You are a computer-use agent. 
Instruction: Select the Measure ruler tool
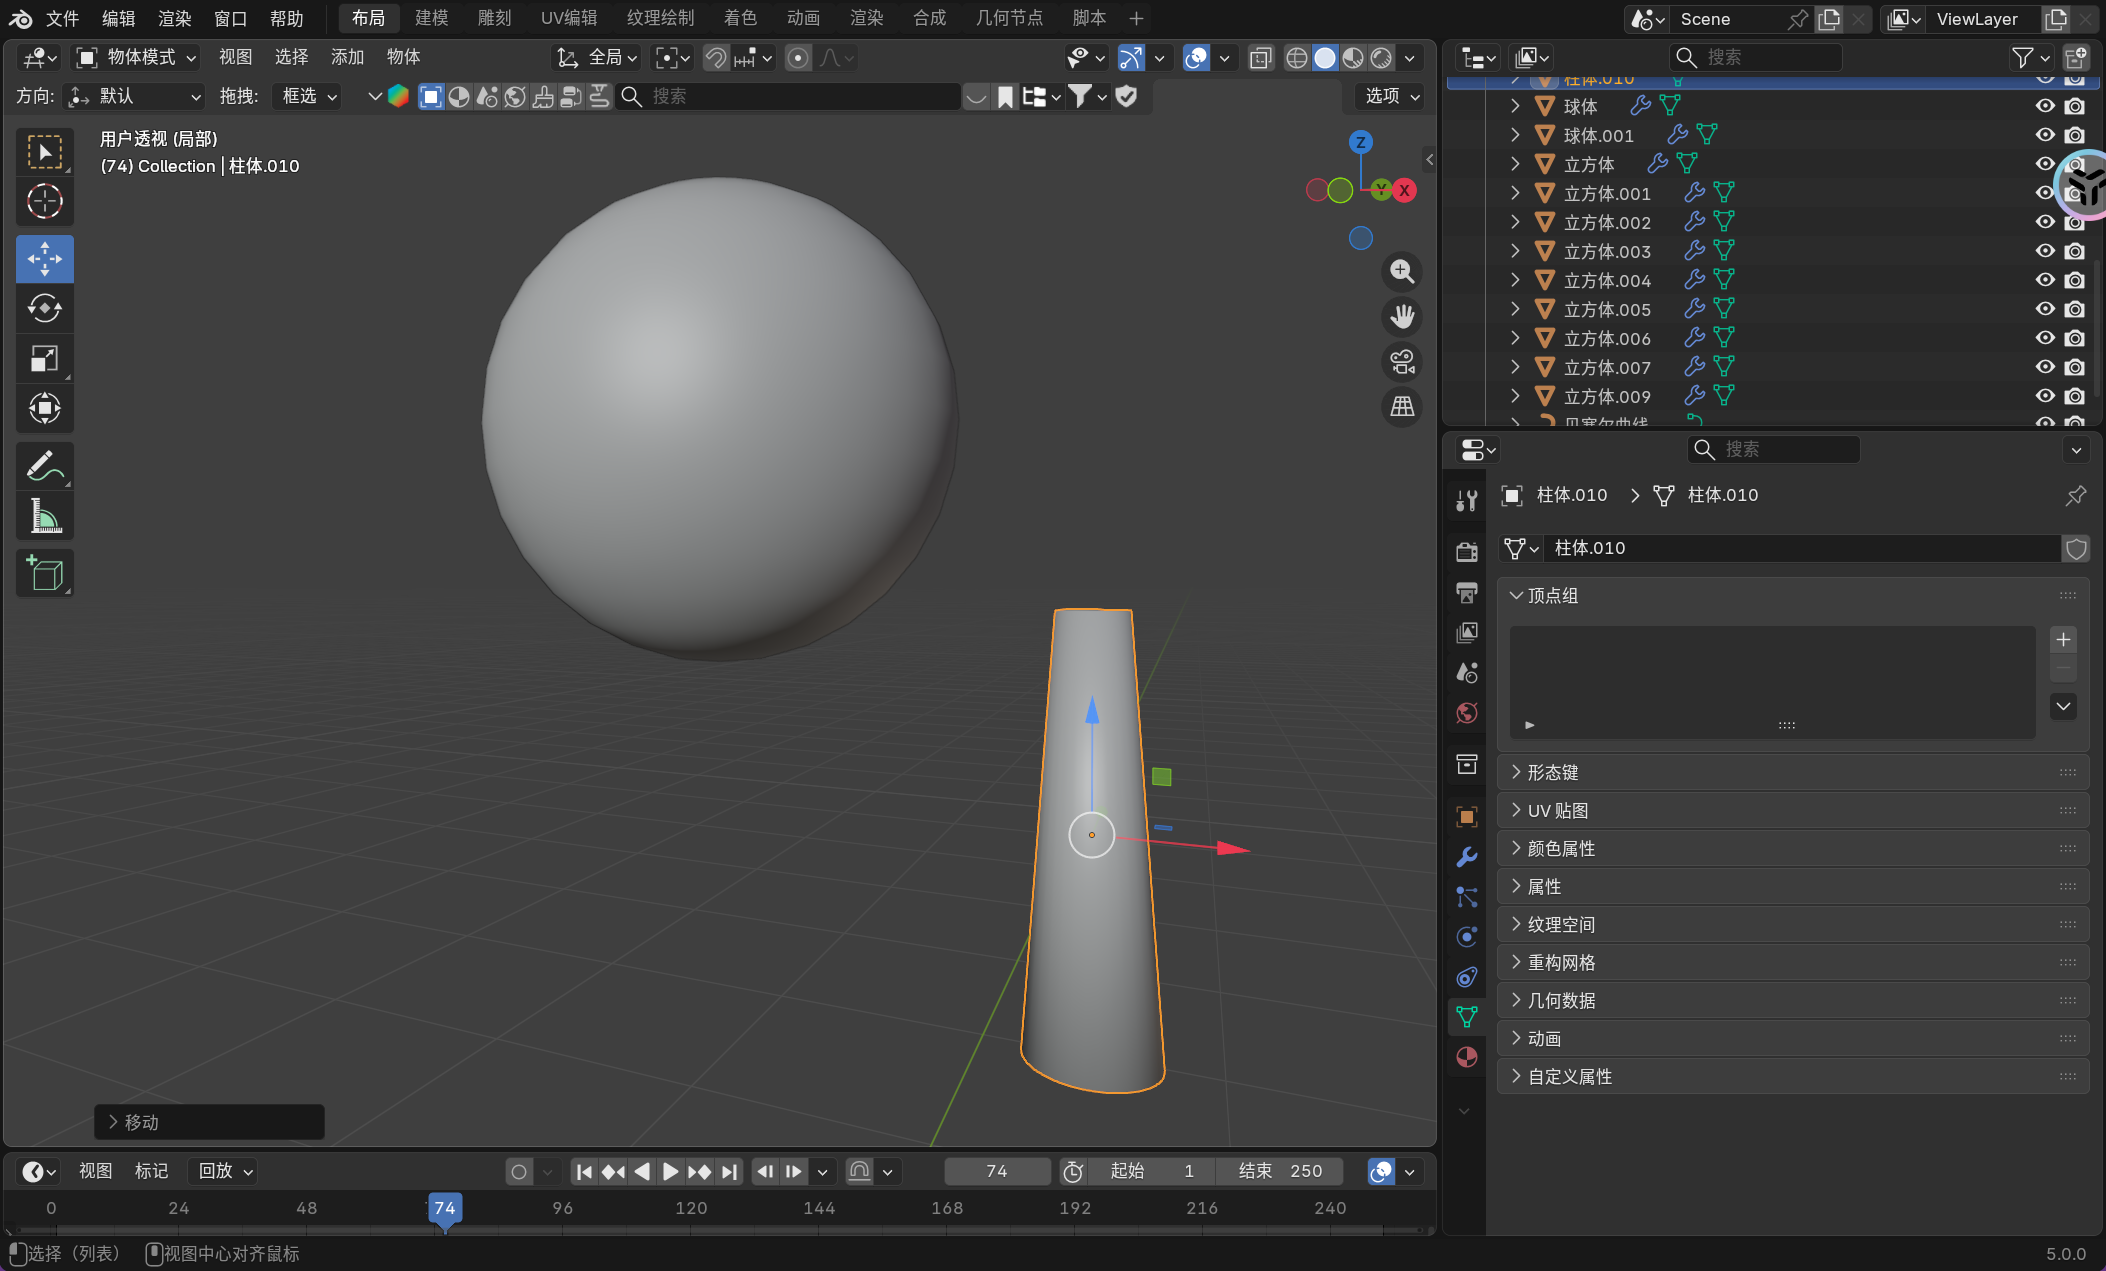pyautogui.click(x=44, y=517)
